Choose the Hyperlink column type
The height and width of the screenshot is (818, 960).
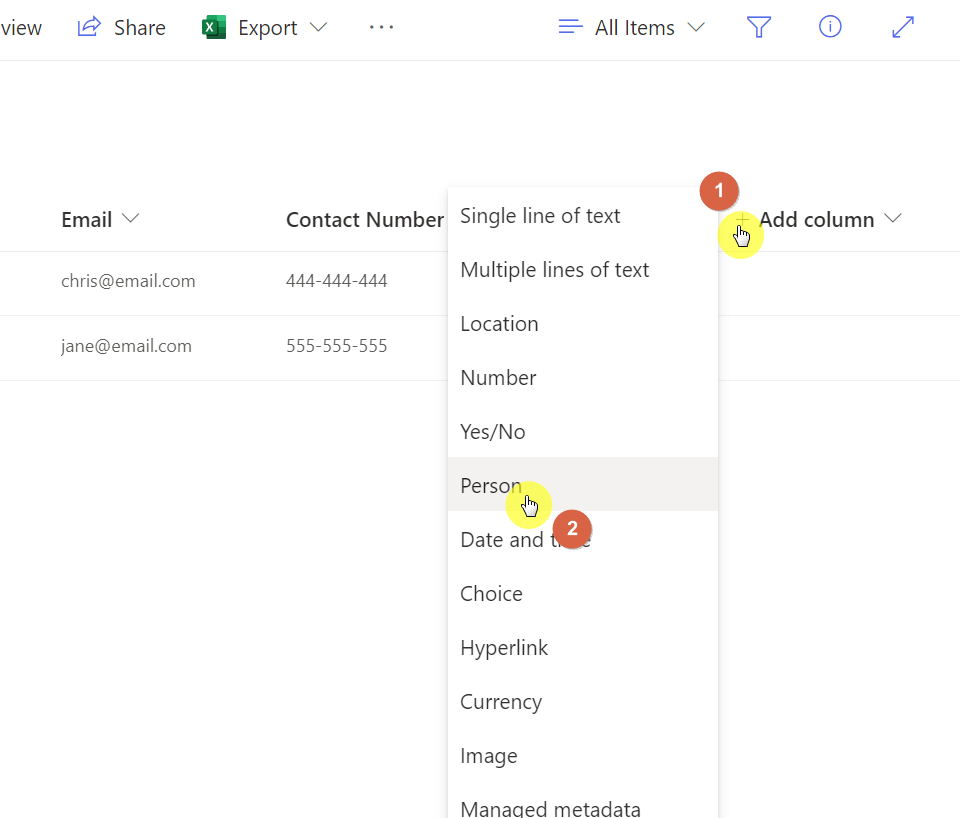click(x=583, y=647)
